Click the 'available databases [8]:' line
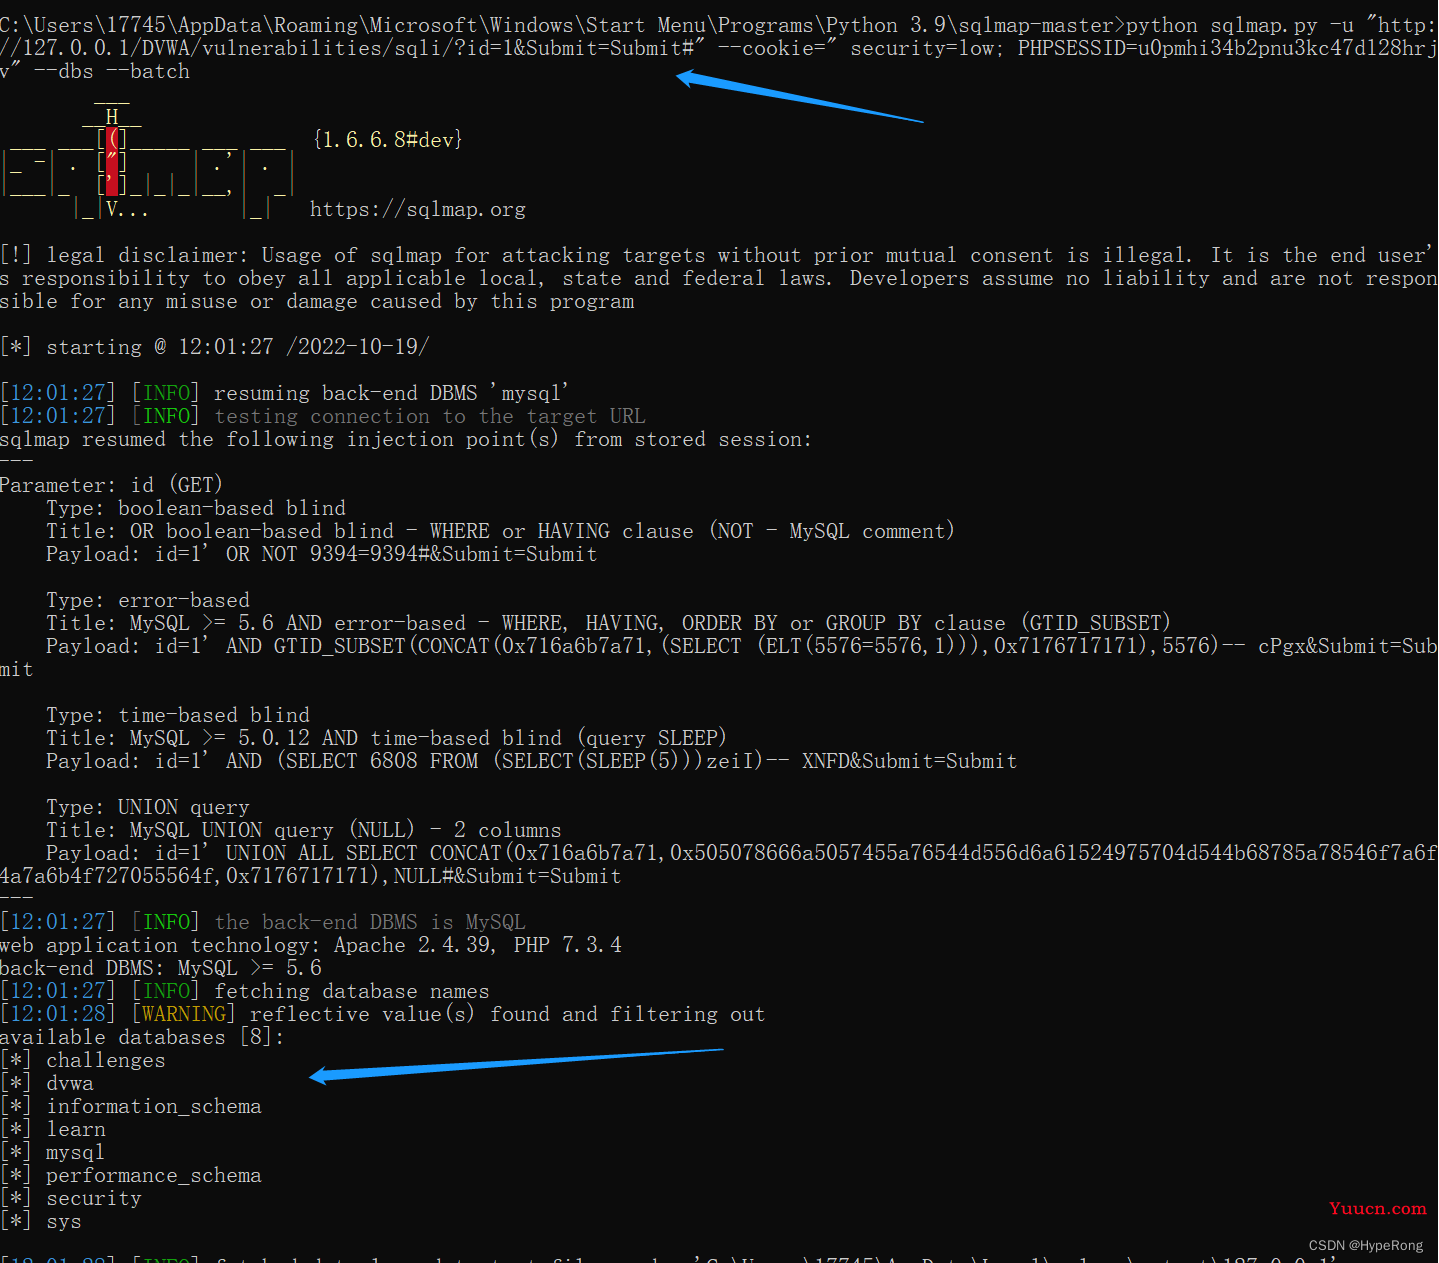 click(x=142, y=1037)
